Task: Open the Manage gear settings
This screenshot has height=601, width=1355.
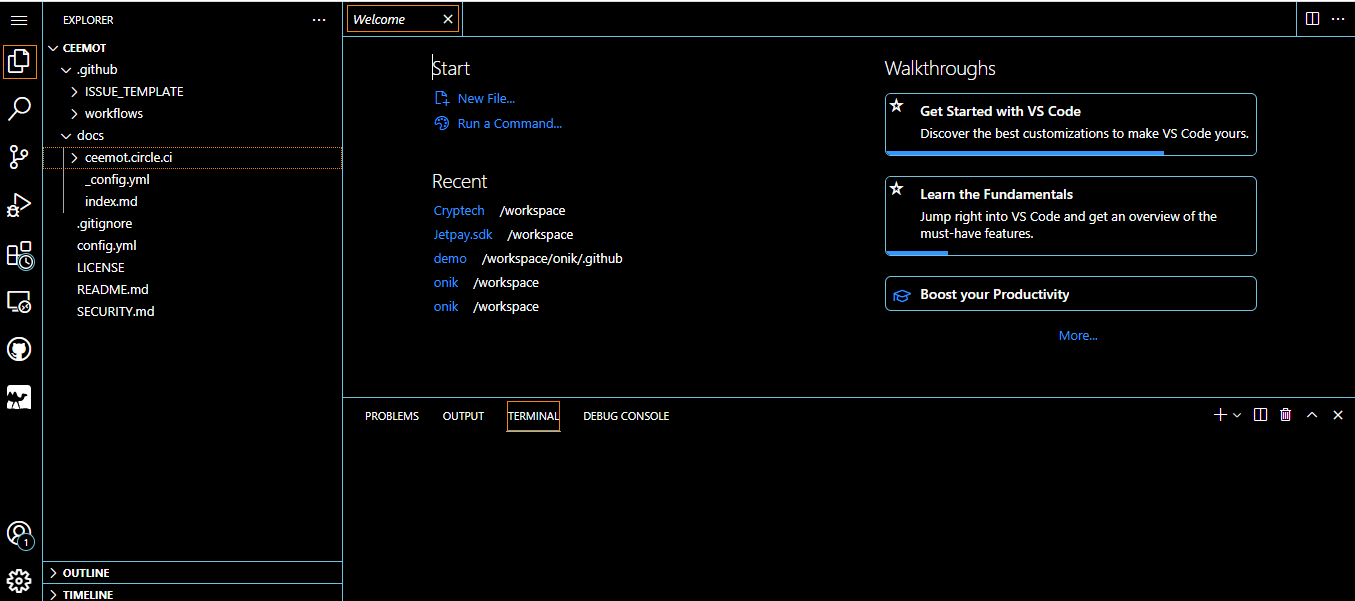Action: coord(19,581)
